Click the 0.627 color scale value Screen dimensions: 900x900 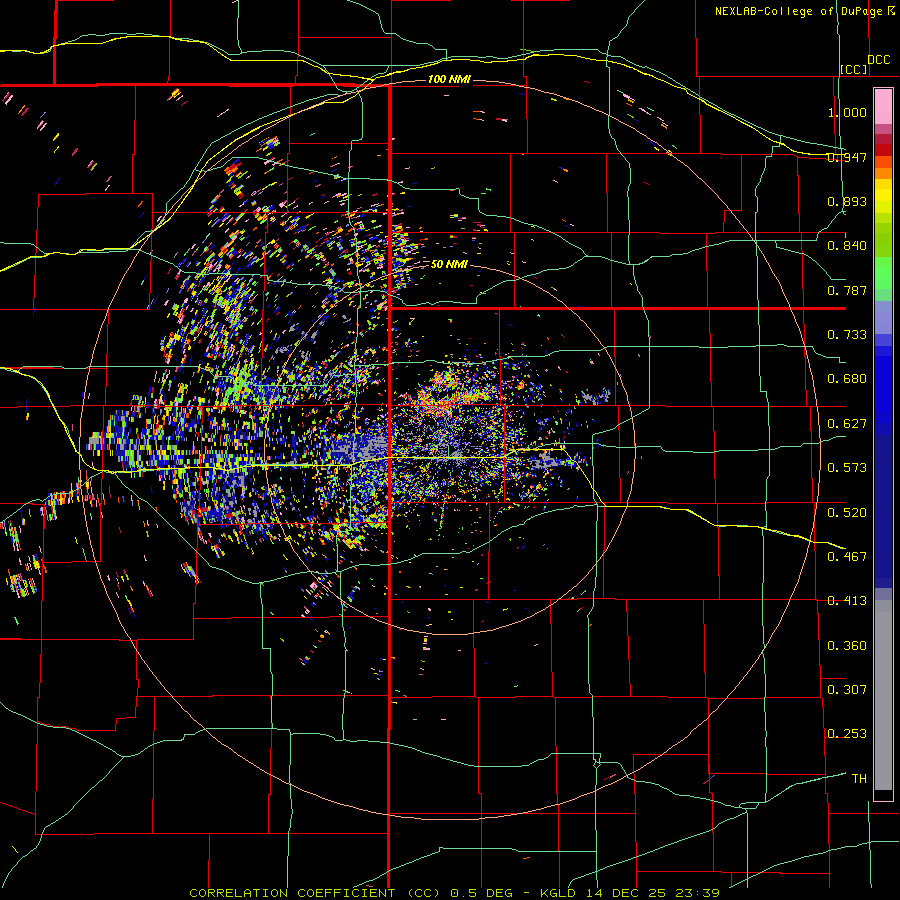pos(847,424)
